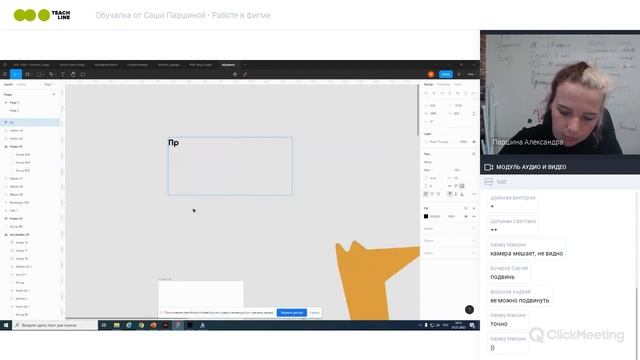Open the Figma help button

[x=469, y=310]
